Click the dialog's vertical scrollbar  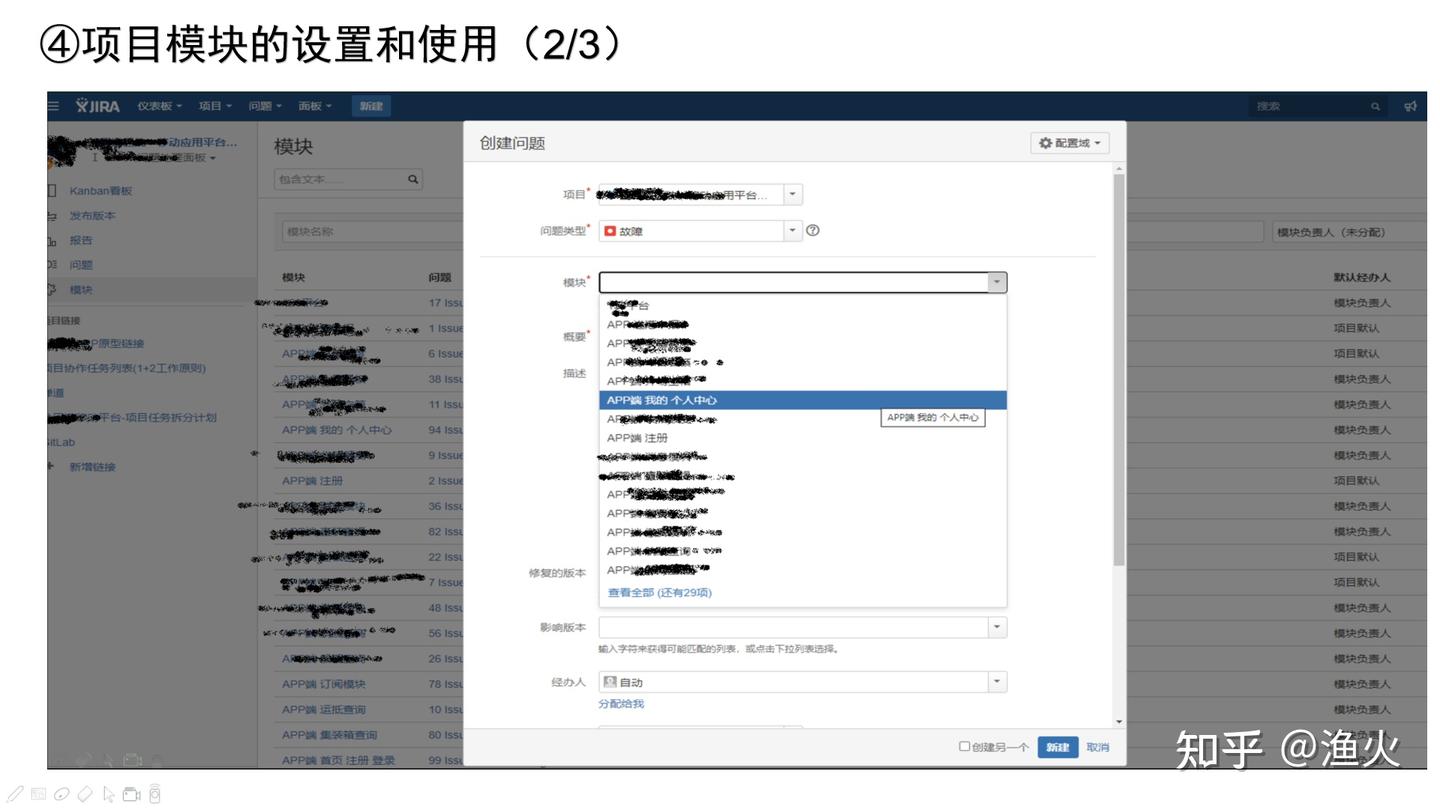click(x=1118, y=370)
